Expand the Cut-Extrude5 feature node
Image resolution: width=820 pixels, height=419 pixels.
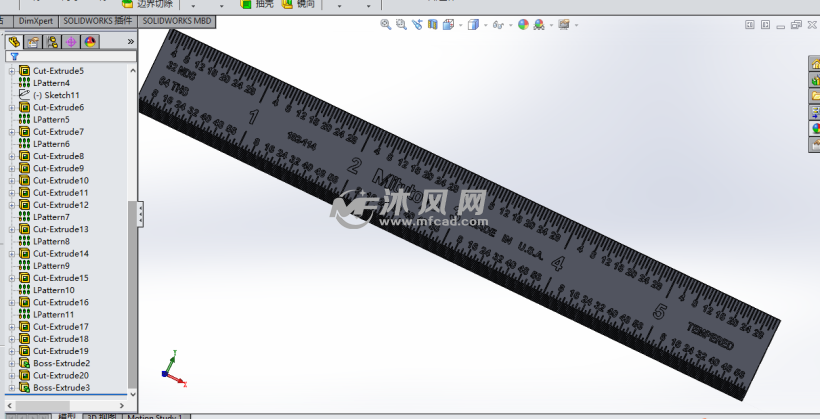pyautogui.click(x=12, y=71)
